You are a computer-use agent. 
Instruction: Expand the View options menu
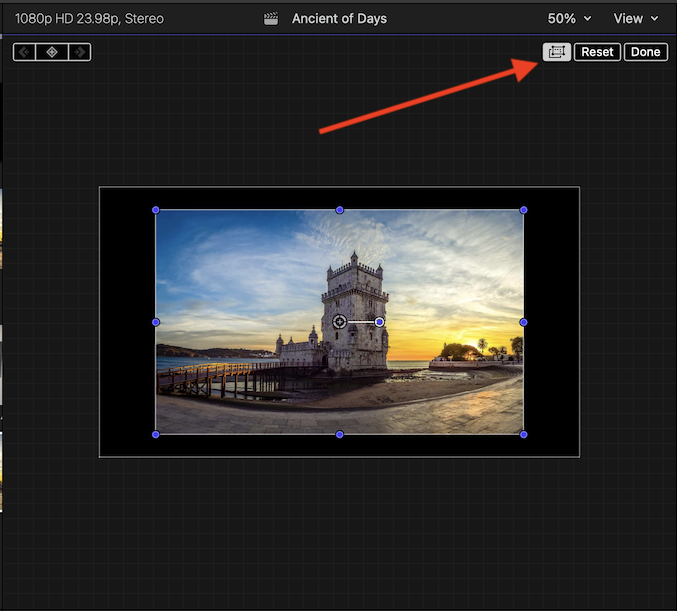point(636,19)
